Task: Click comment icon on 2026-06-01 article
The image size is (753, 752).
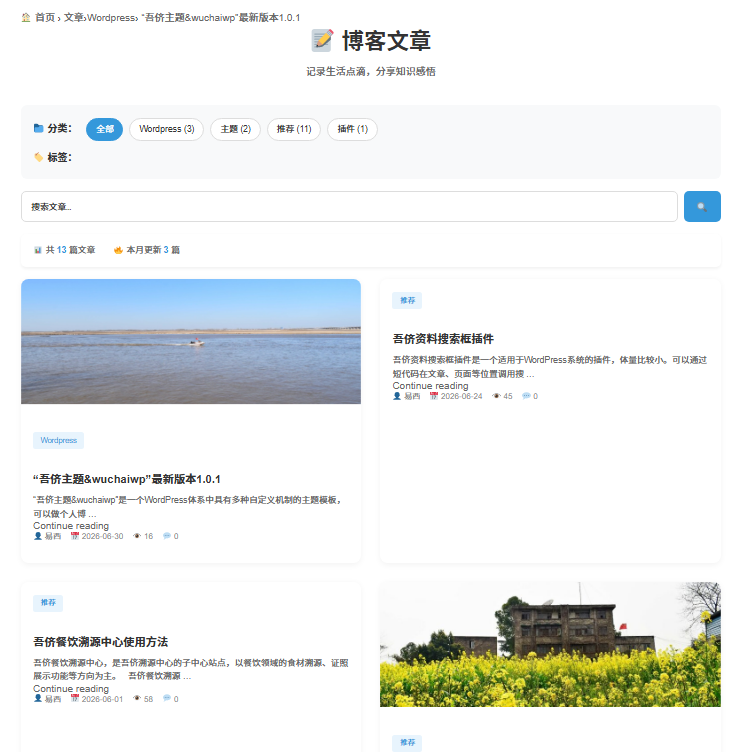Action: click(167, 699)
